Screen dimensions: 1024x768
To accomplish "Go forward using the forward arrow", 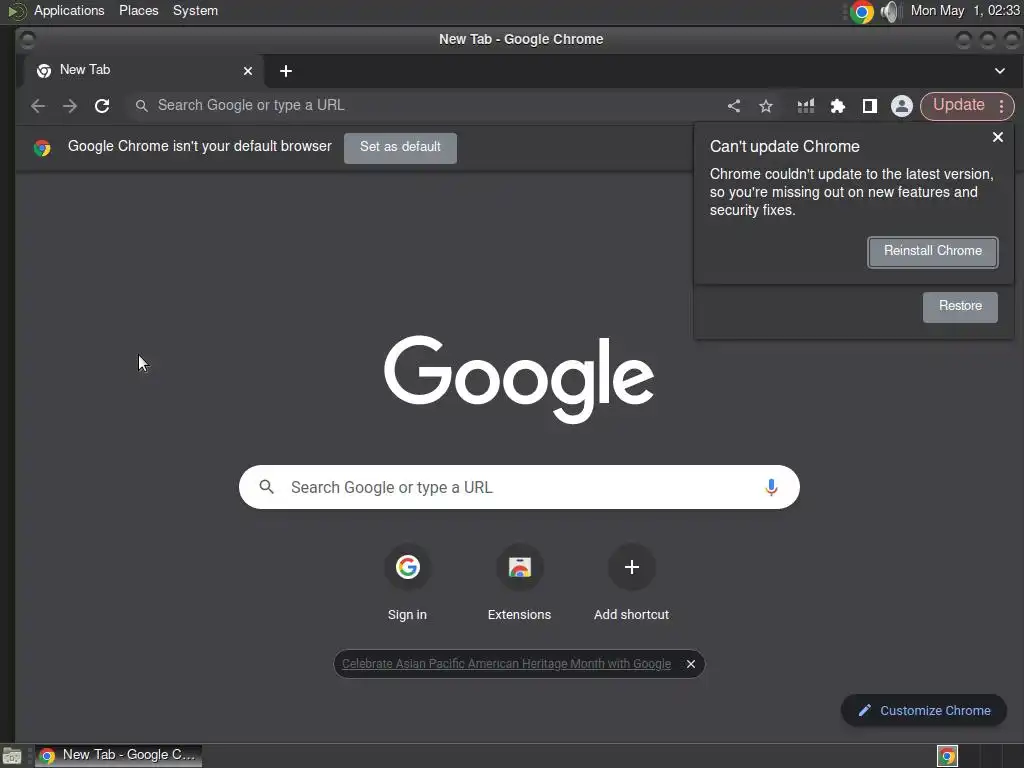I will pos(70,106).
